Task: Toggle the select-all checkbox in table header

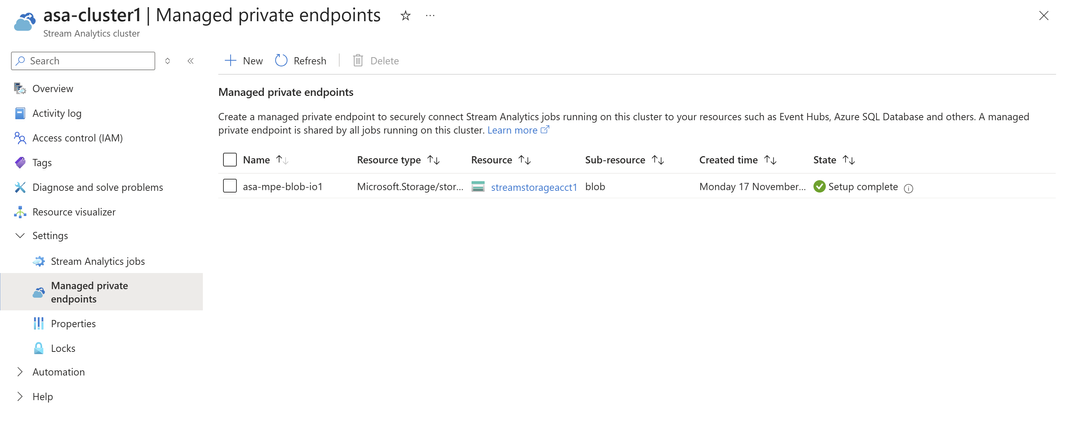Action: tap(230, 160)
